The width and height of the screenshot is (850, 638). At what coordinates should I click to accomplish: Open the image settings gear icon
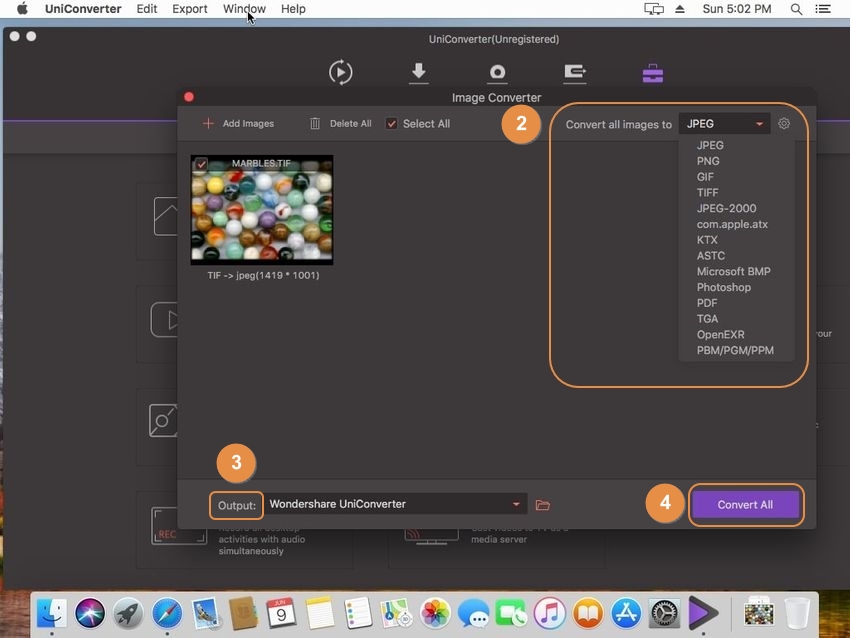tap(784, 124)
